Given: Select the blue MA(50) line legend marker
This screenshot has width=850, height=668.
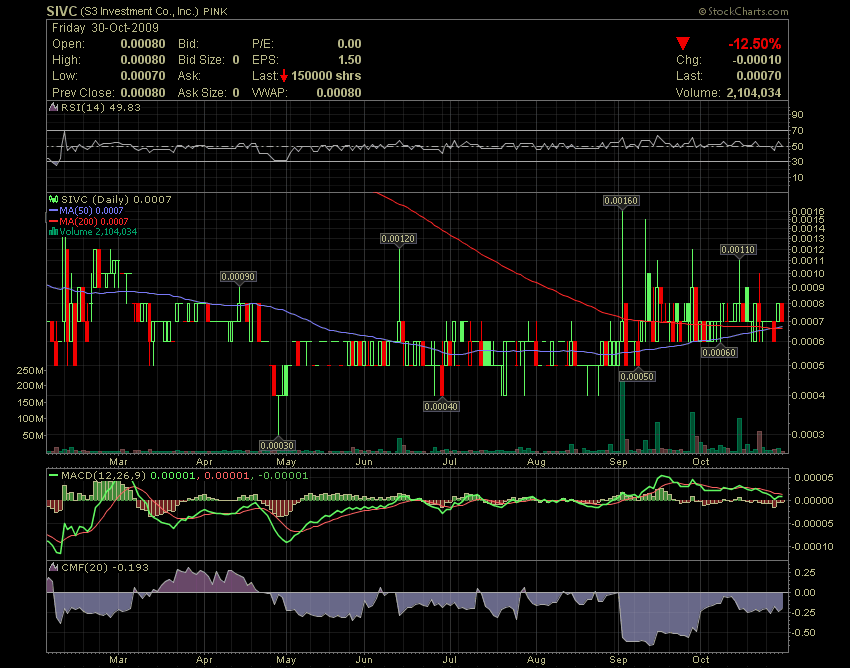Looking at the screenshot, I should pyautogui.click(x=54, y=210).
